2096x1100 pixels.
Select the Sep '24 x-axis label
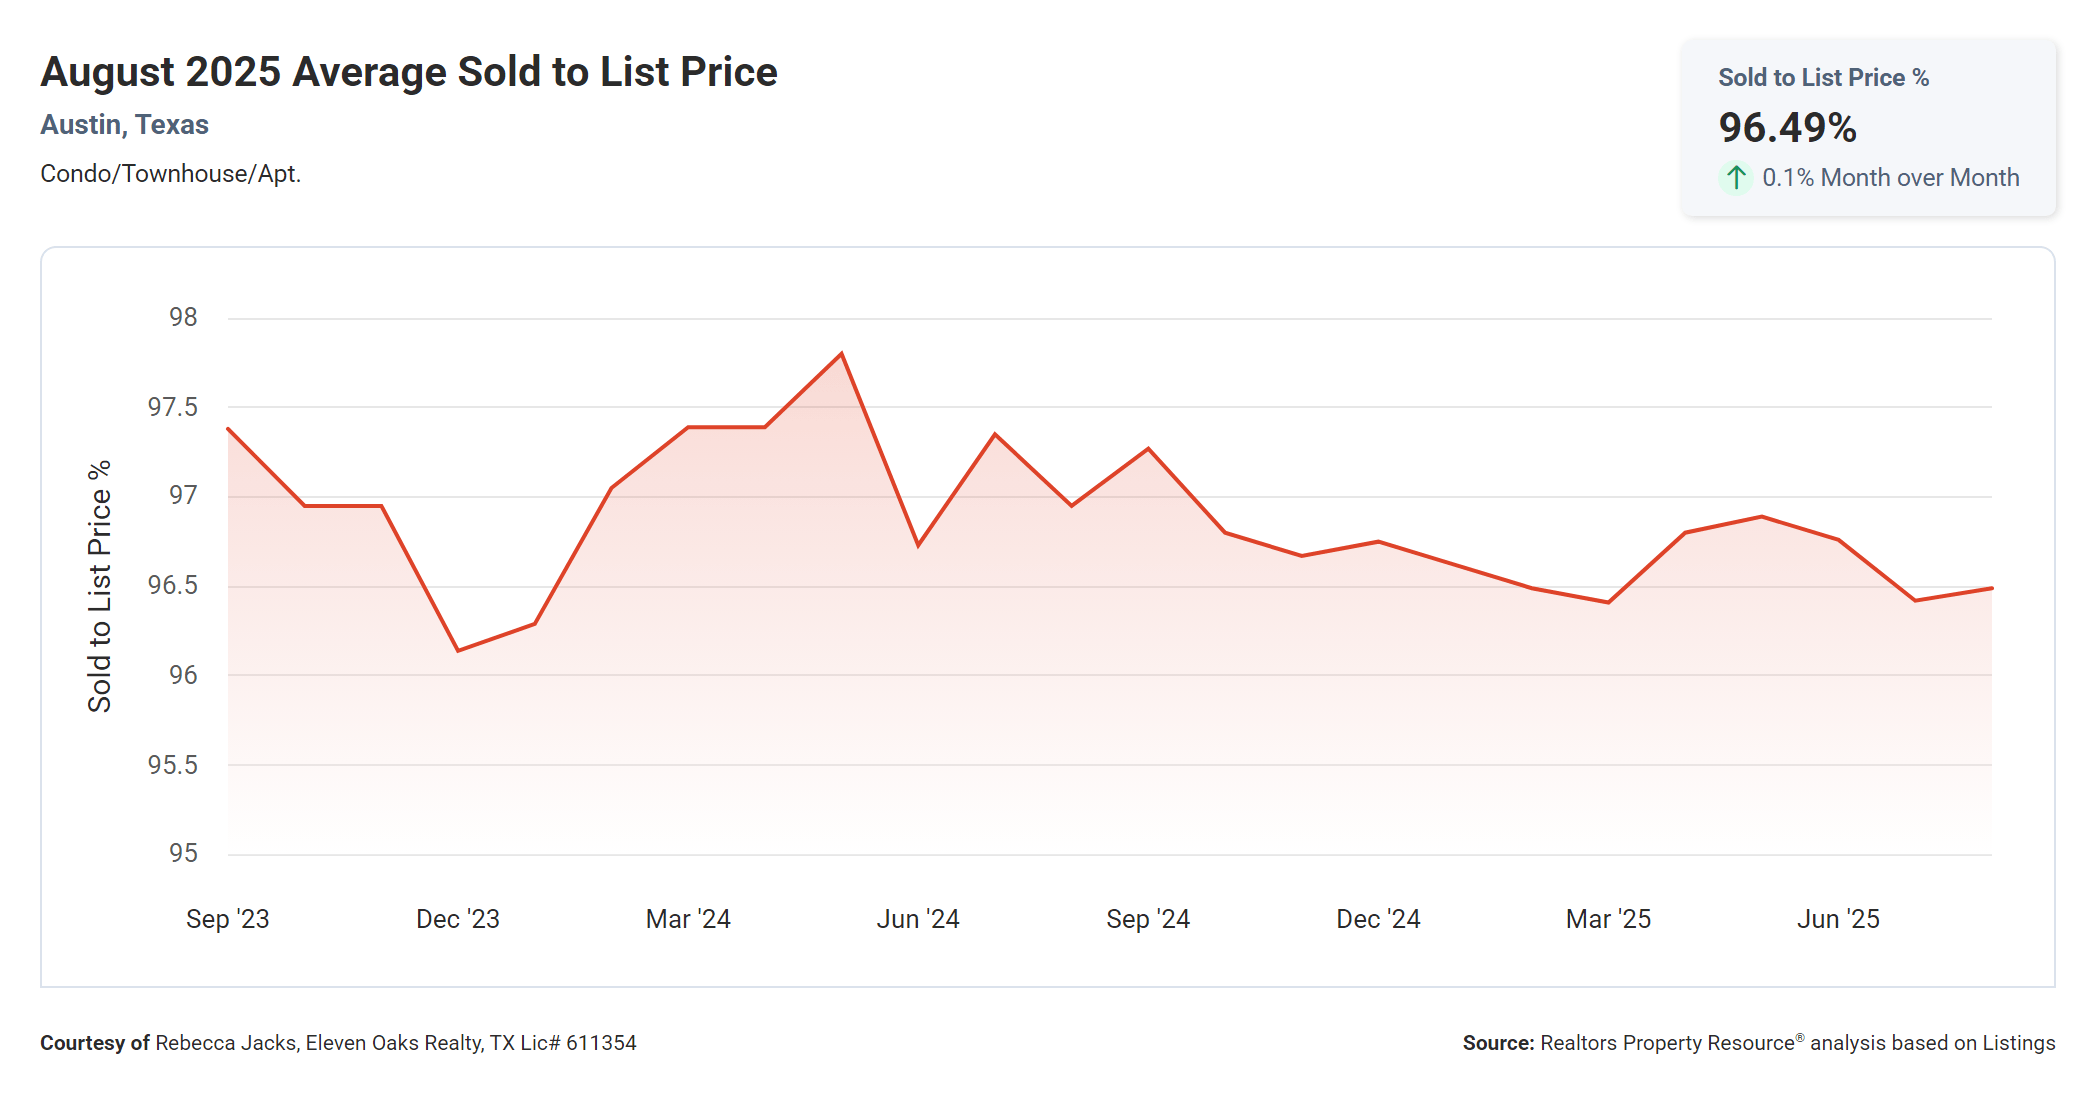point(1148,919)
